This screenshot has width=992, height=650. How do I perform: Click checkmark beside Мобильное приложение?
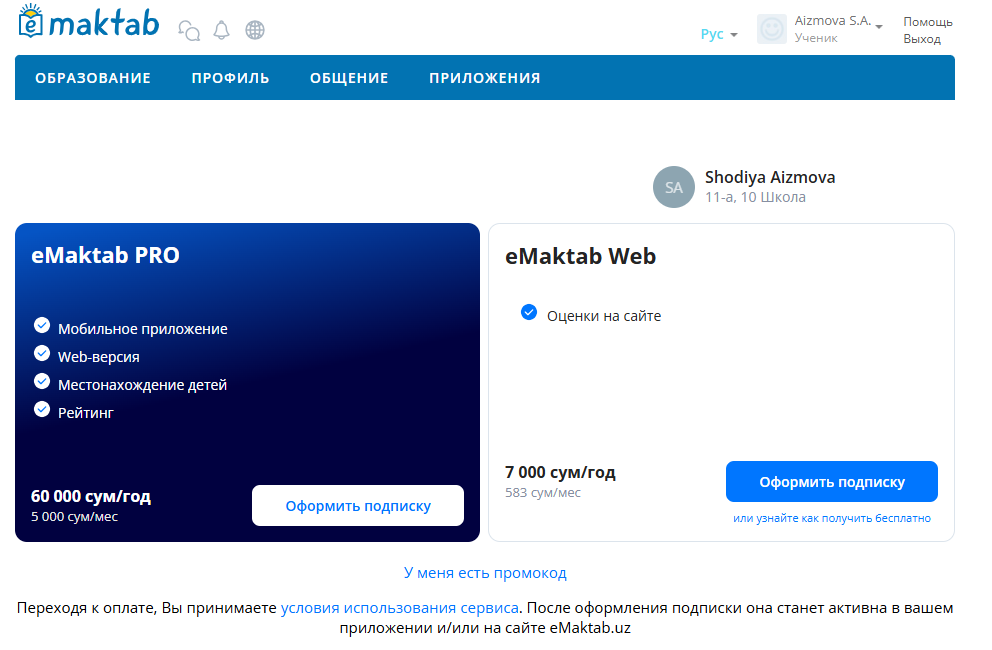(x=42, y=326)
